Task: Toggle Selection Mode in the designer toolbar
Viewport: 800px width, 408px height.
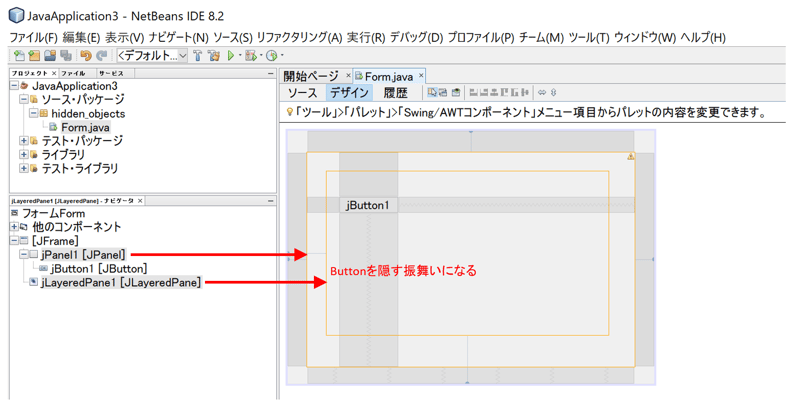Action: pyautogui.click(x=432, y=92)
